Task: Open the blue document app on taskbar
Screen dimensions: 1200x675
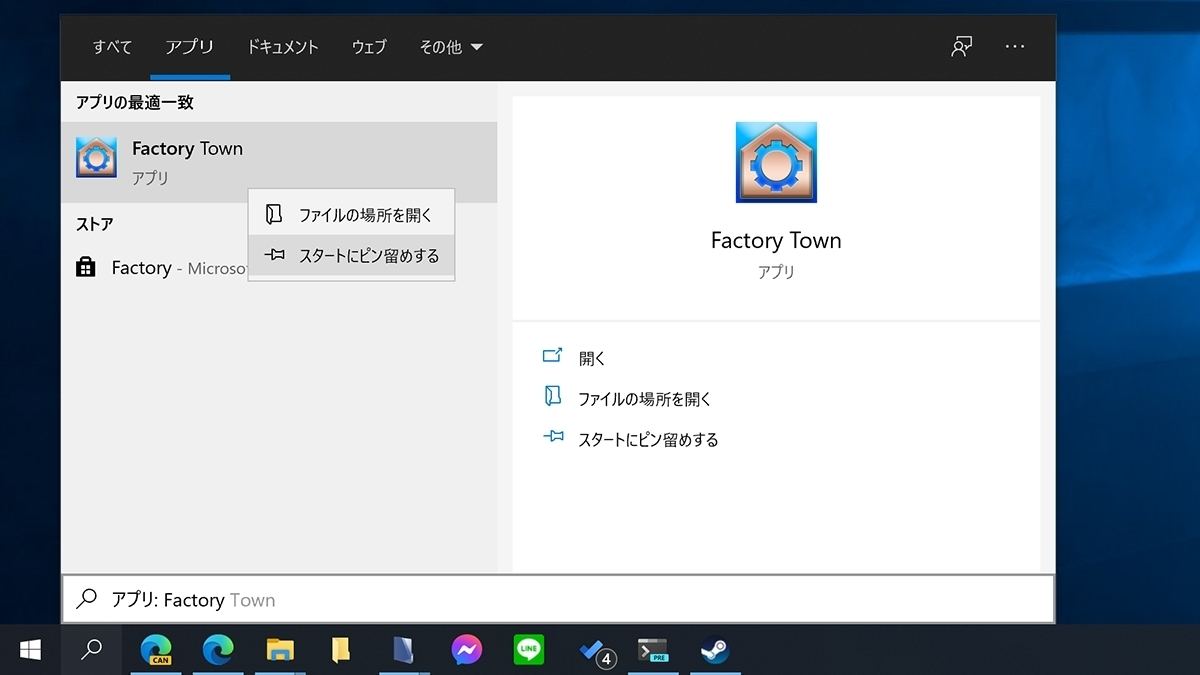Action: (404, 650)
